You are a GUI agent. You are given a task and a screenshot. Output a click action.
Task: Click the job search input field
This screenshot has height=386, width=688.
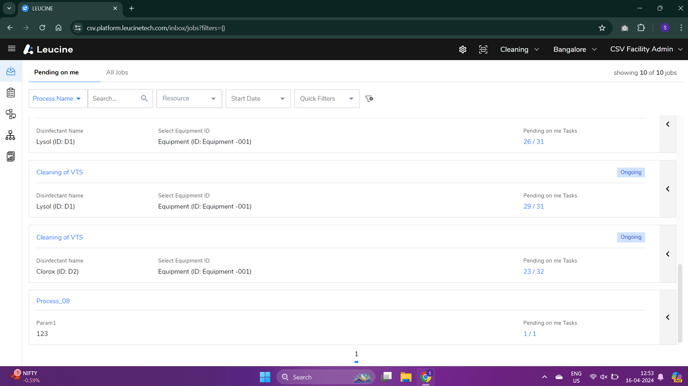[116, 99]
